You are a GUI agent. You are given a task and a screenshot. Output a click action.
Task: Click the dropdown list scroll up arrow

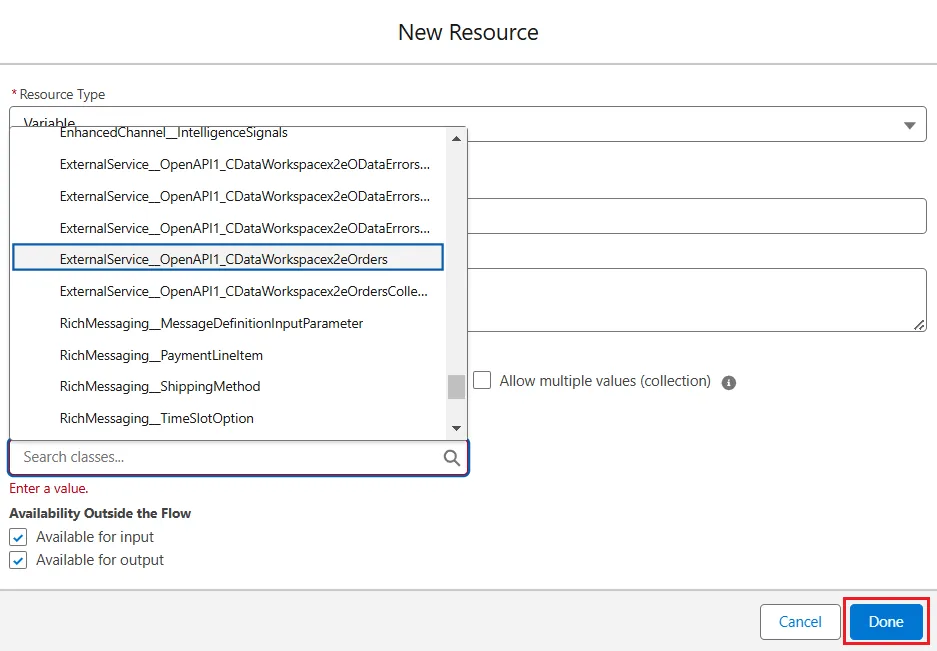pos(457,136)
